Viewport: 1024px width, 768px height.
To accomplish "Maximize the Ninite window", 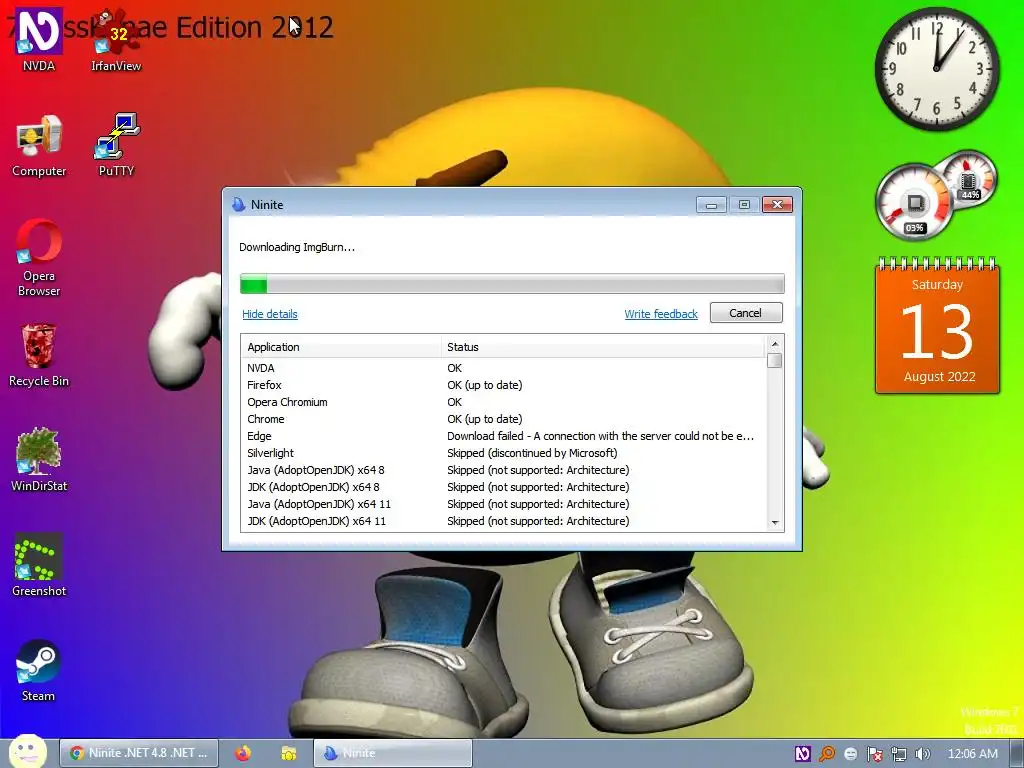I will 744,205.
